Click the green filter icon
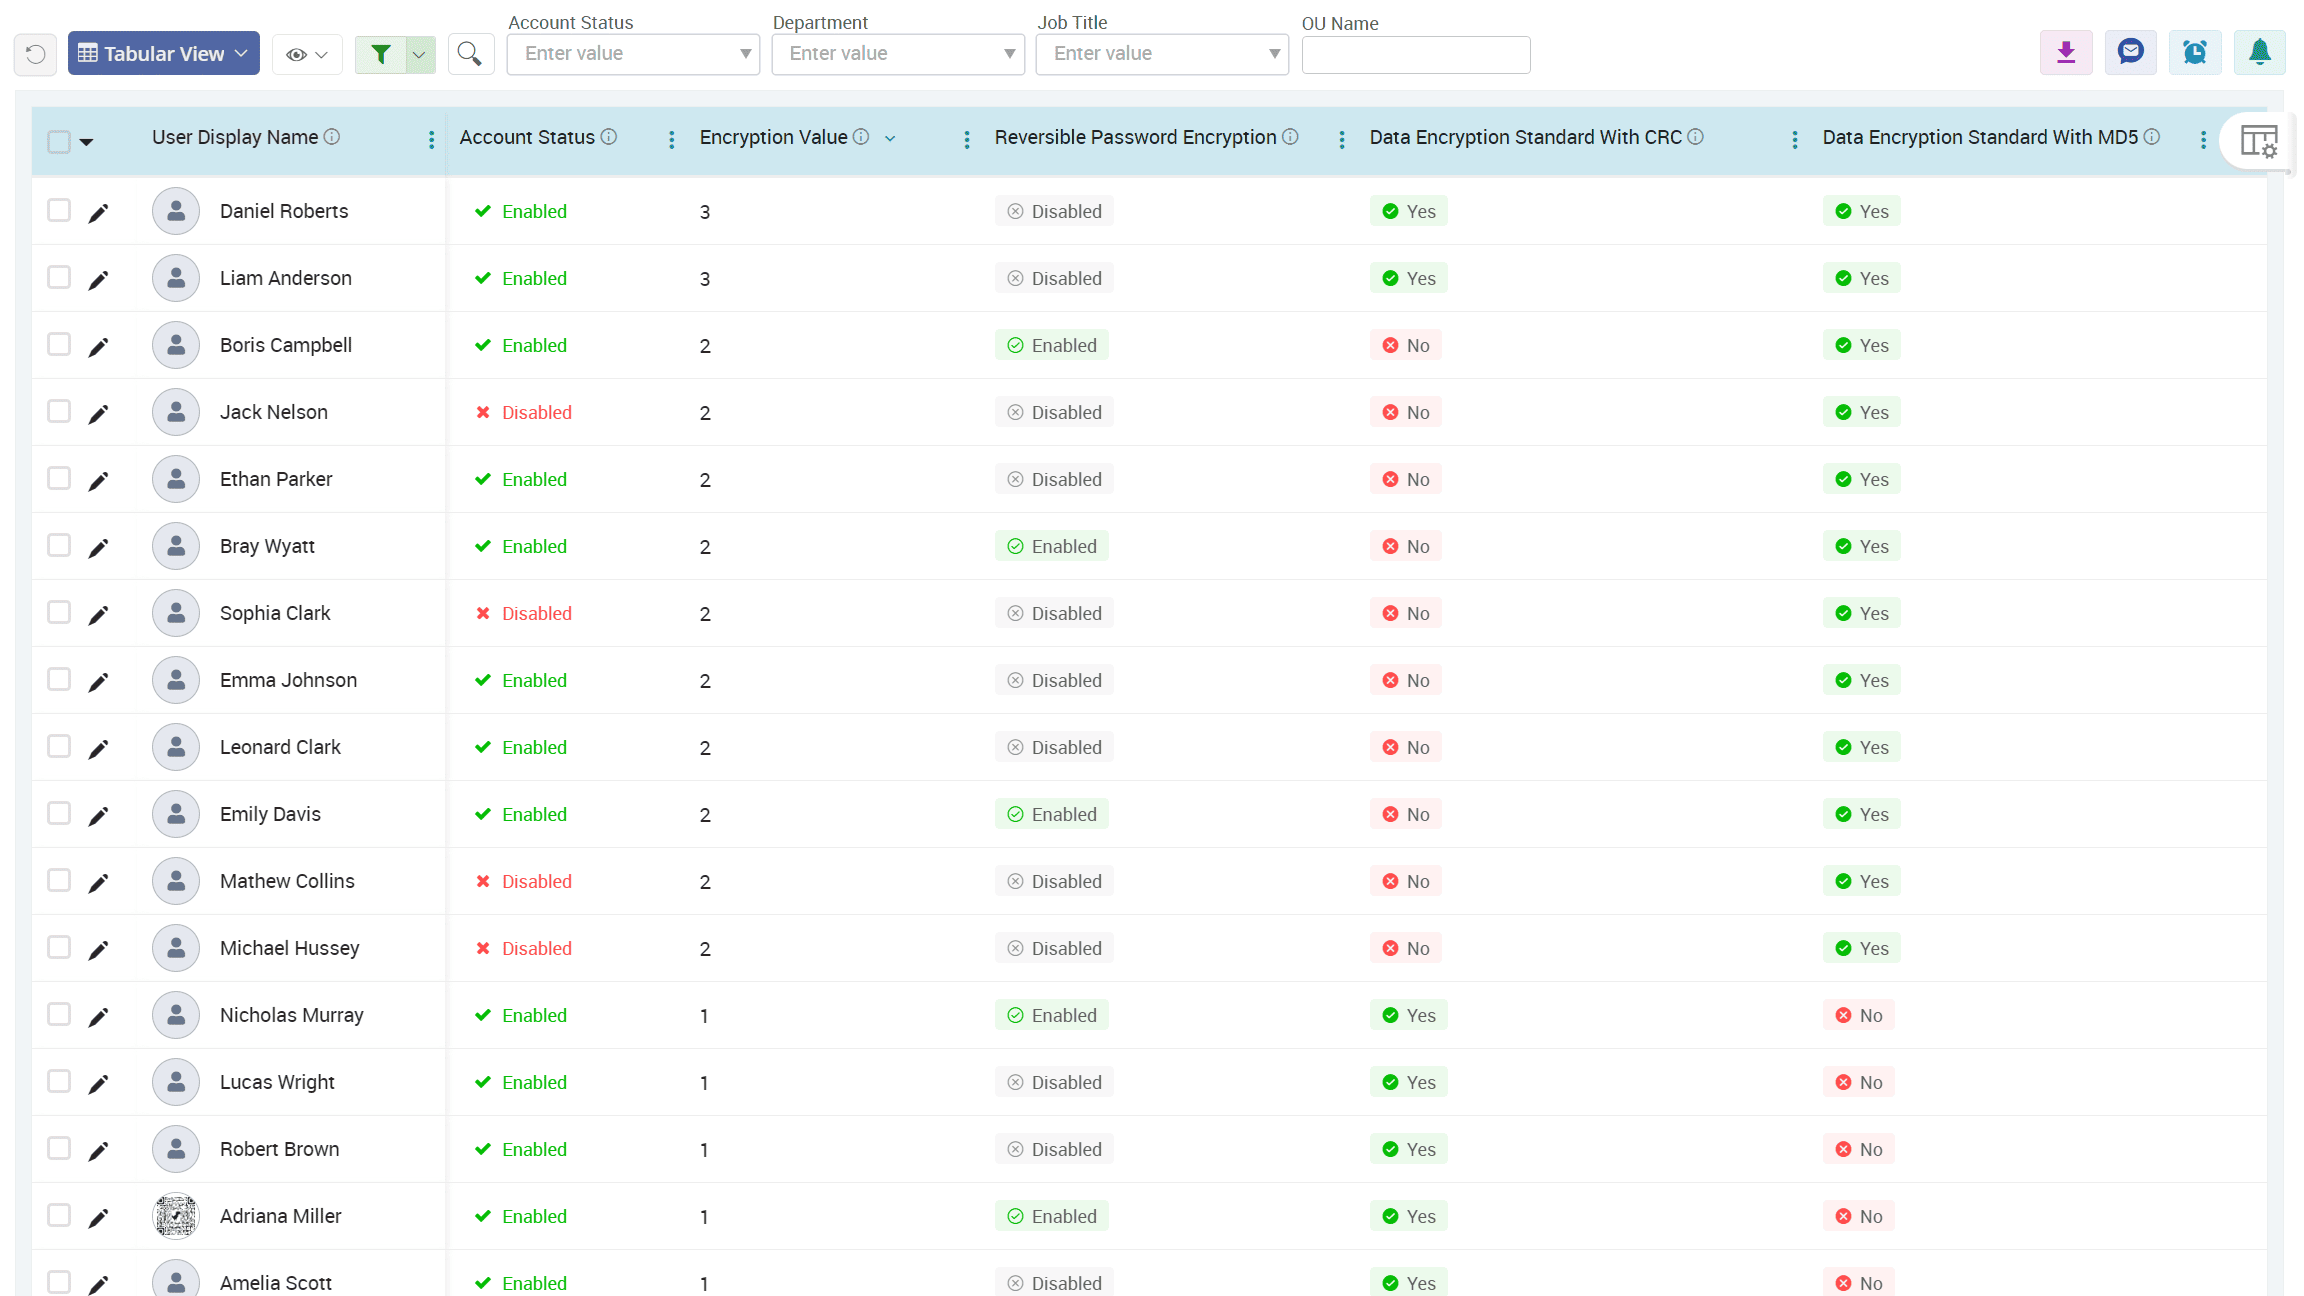Image resolution: width=2304 pixels, height=1296 pixels. (381, 54)
